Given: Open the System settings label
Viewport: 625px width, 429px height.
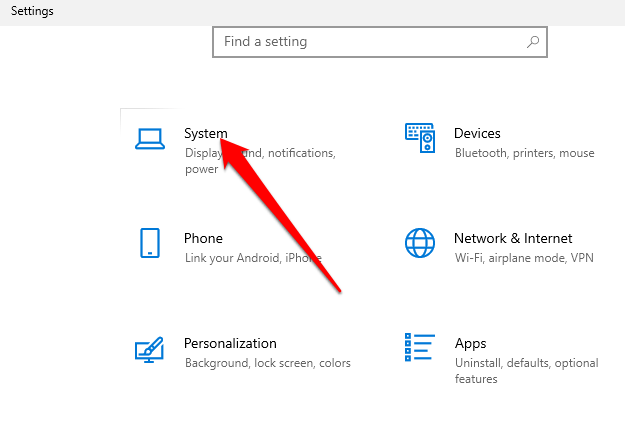Looking at the screenshot, I should [x=205, y=133].
